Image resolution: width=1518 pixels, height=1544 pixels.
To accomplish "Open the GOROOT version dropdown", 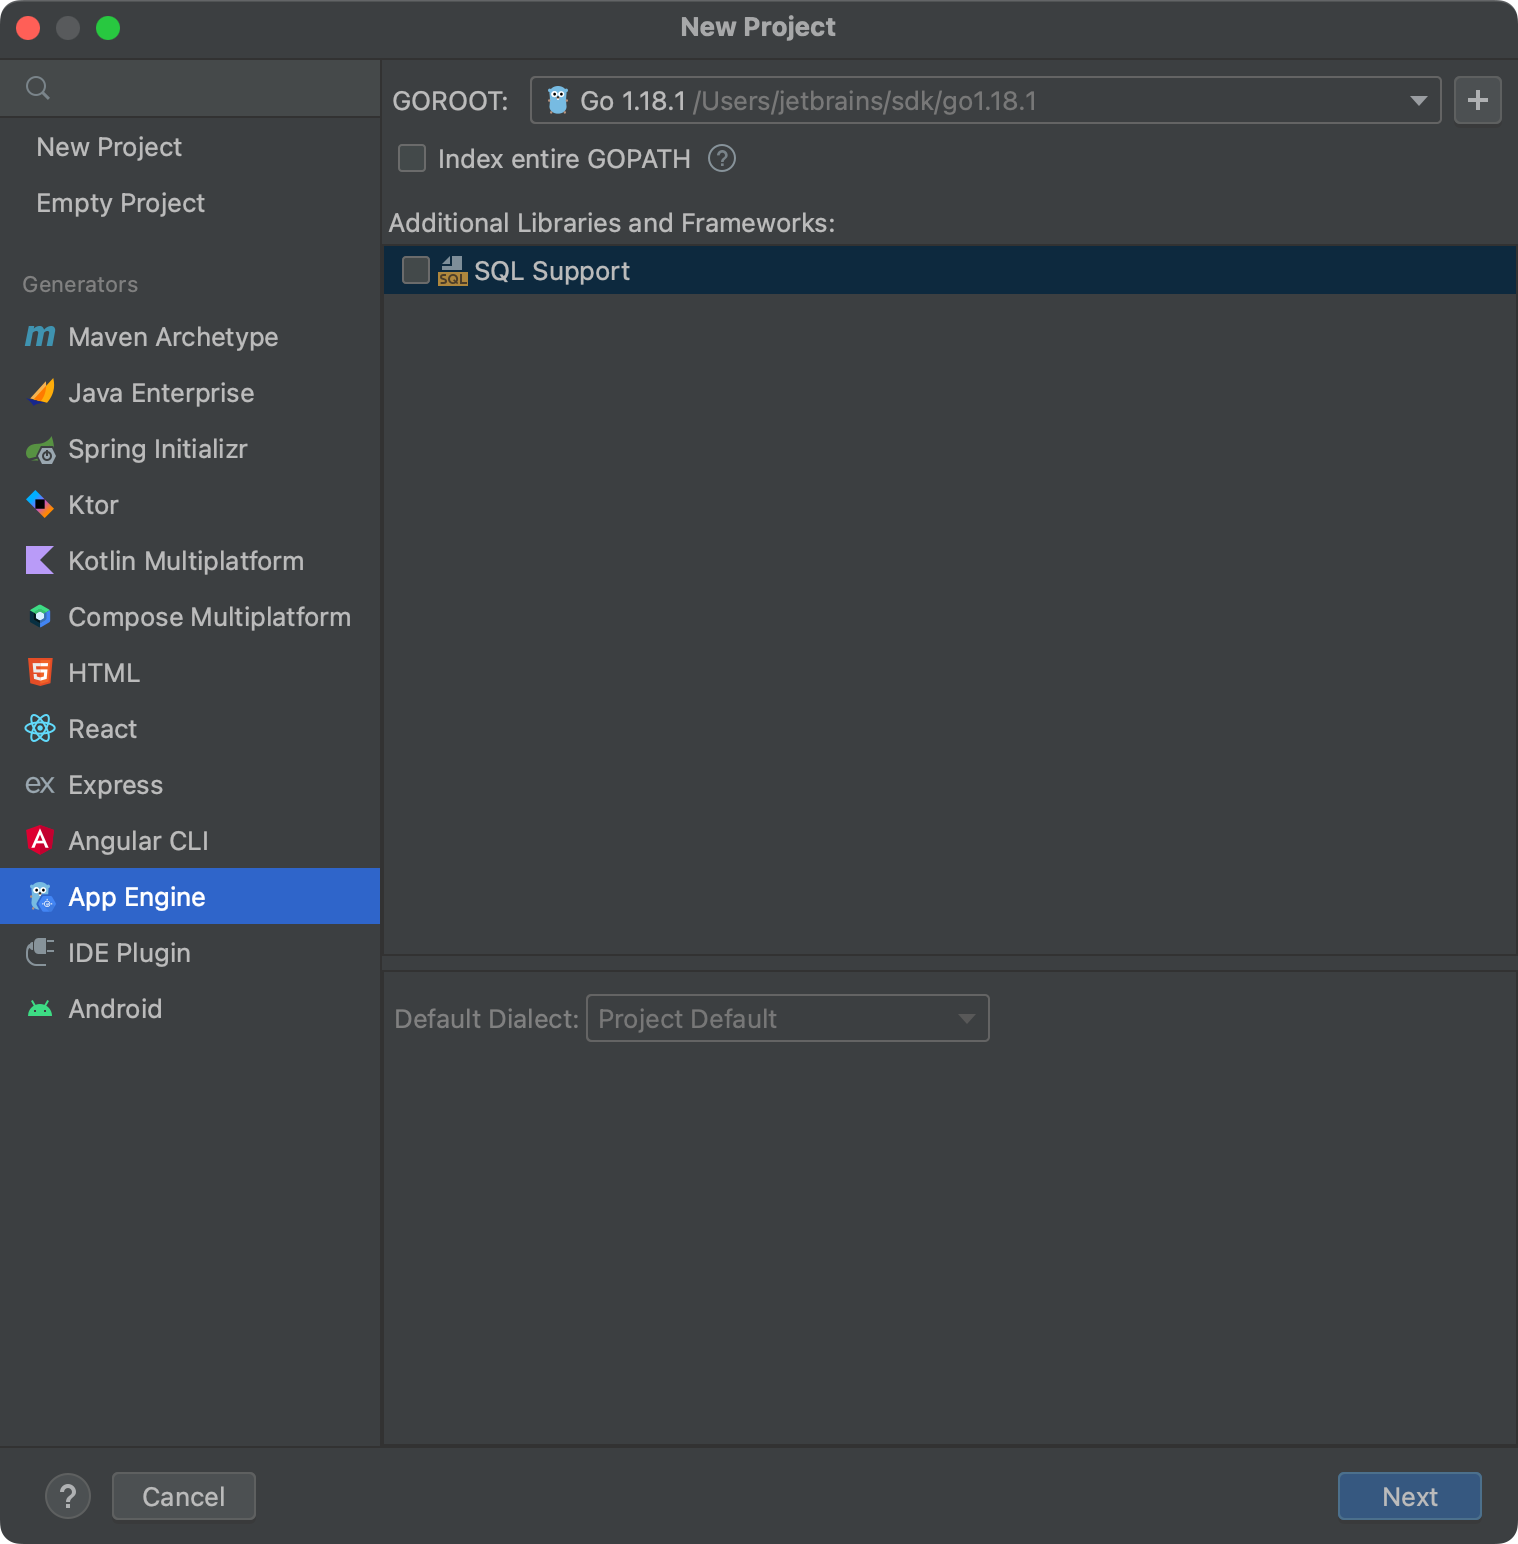I will click(x=1420, y=100).
